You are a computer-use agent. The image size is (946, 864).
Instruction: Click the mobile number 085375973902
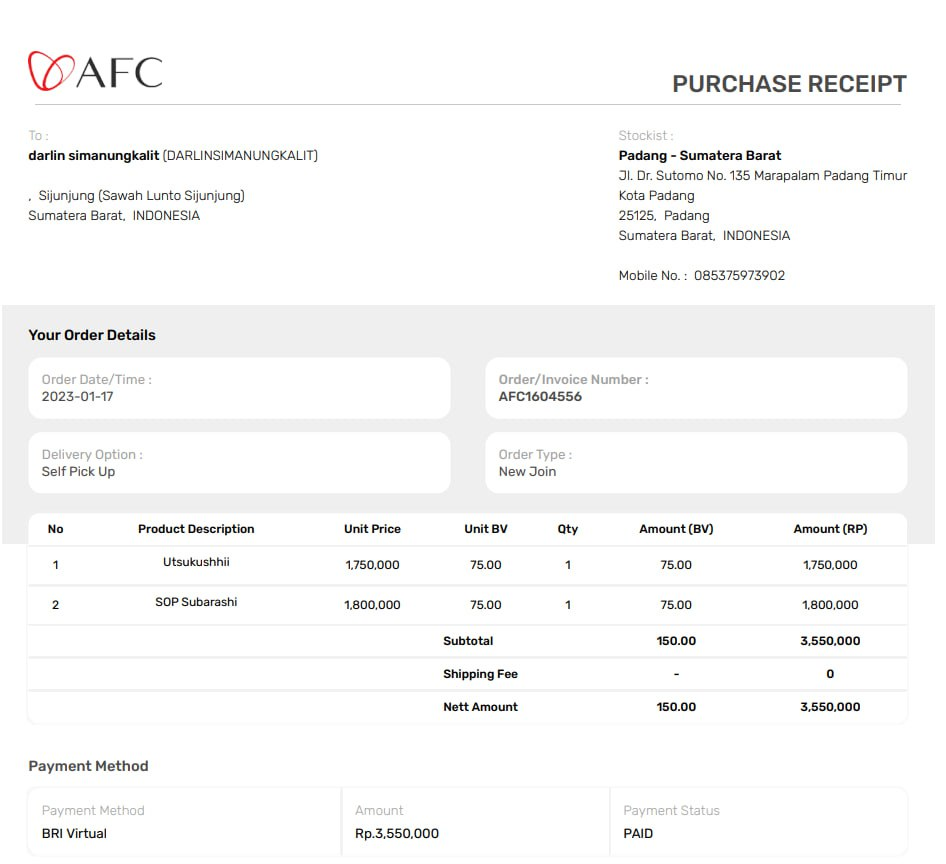tap(739, 275)
